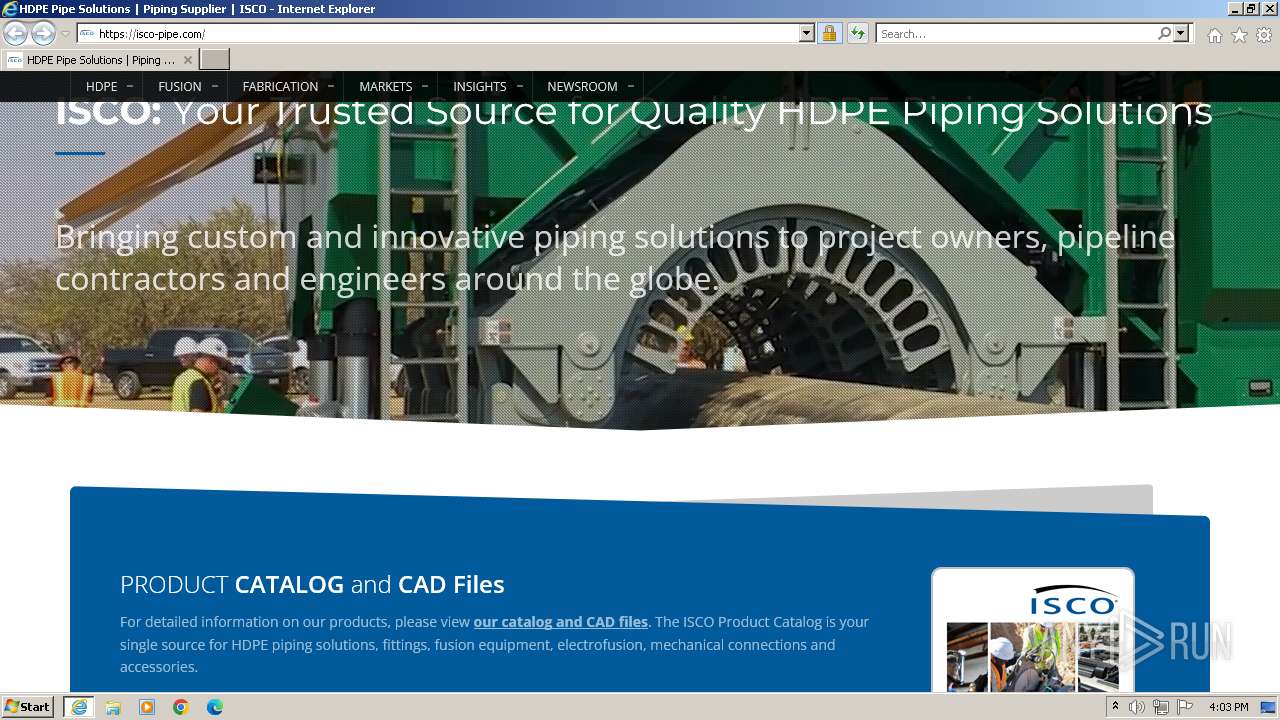Select the HDPE Pipe Solutions tab
1280x720 pixels.
(99, 60)
